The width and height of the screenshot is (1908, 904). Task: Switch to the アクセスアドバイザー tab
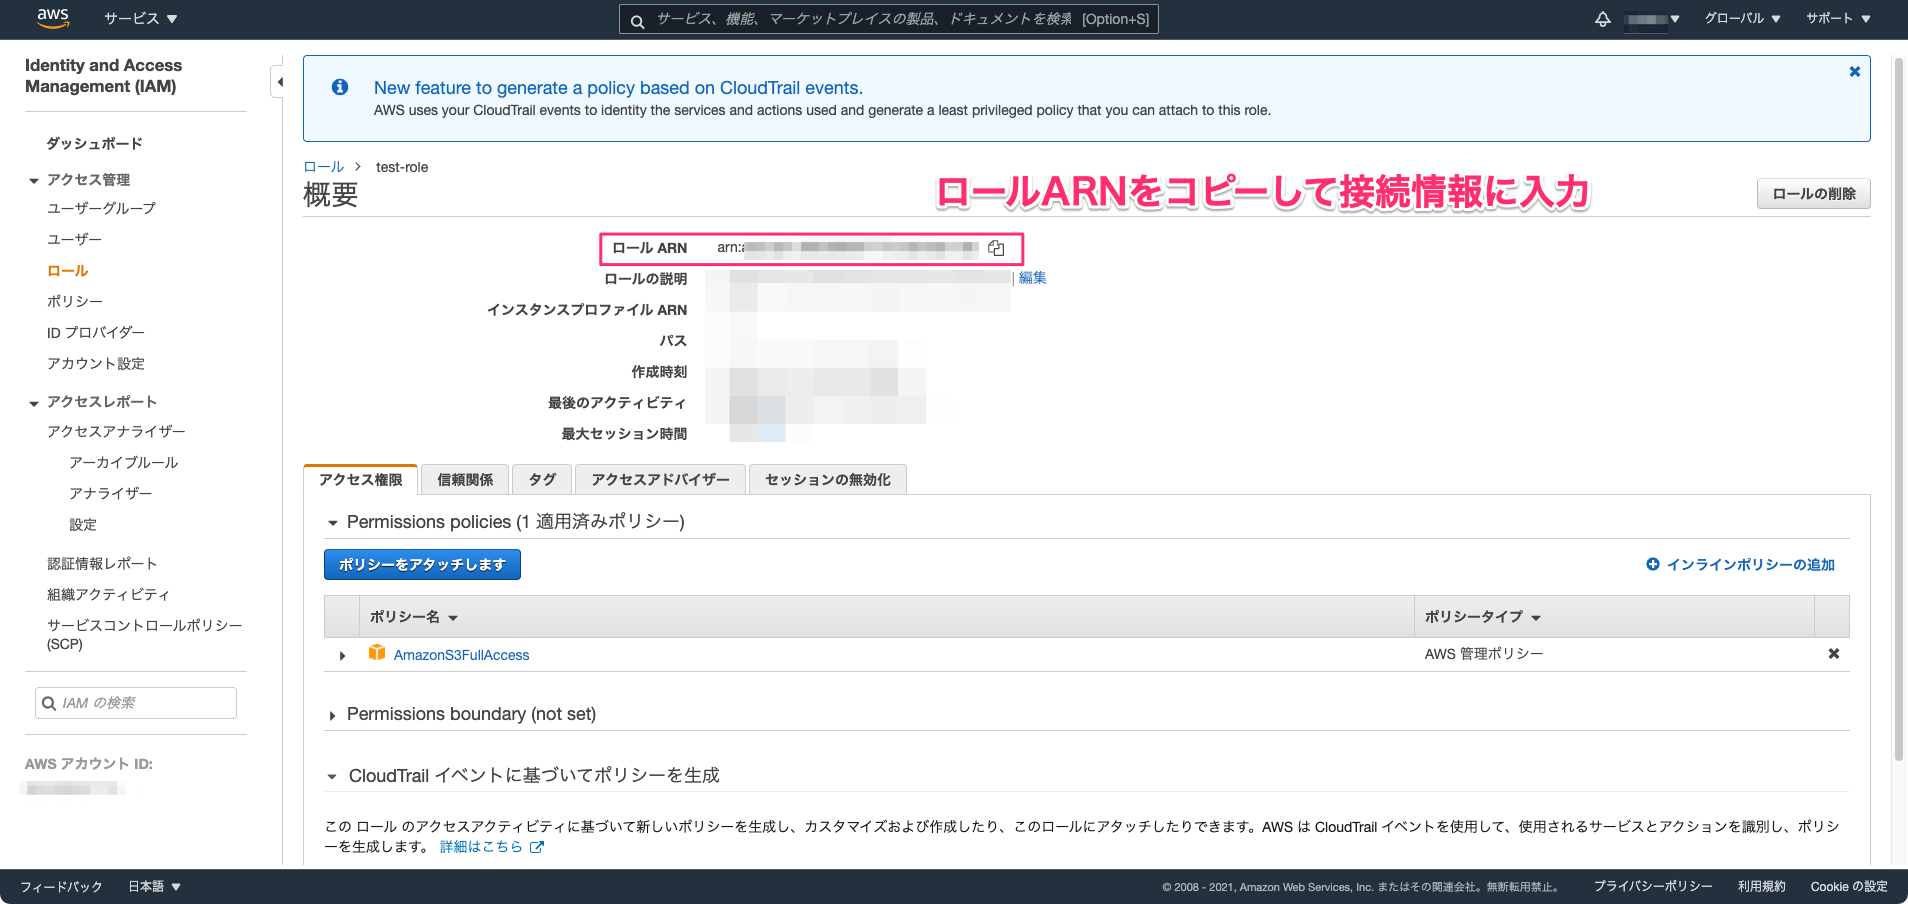tap(660, 480)
